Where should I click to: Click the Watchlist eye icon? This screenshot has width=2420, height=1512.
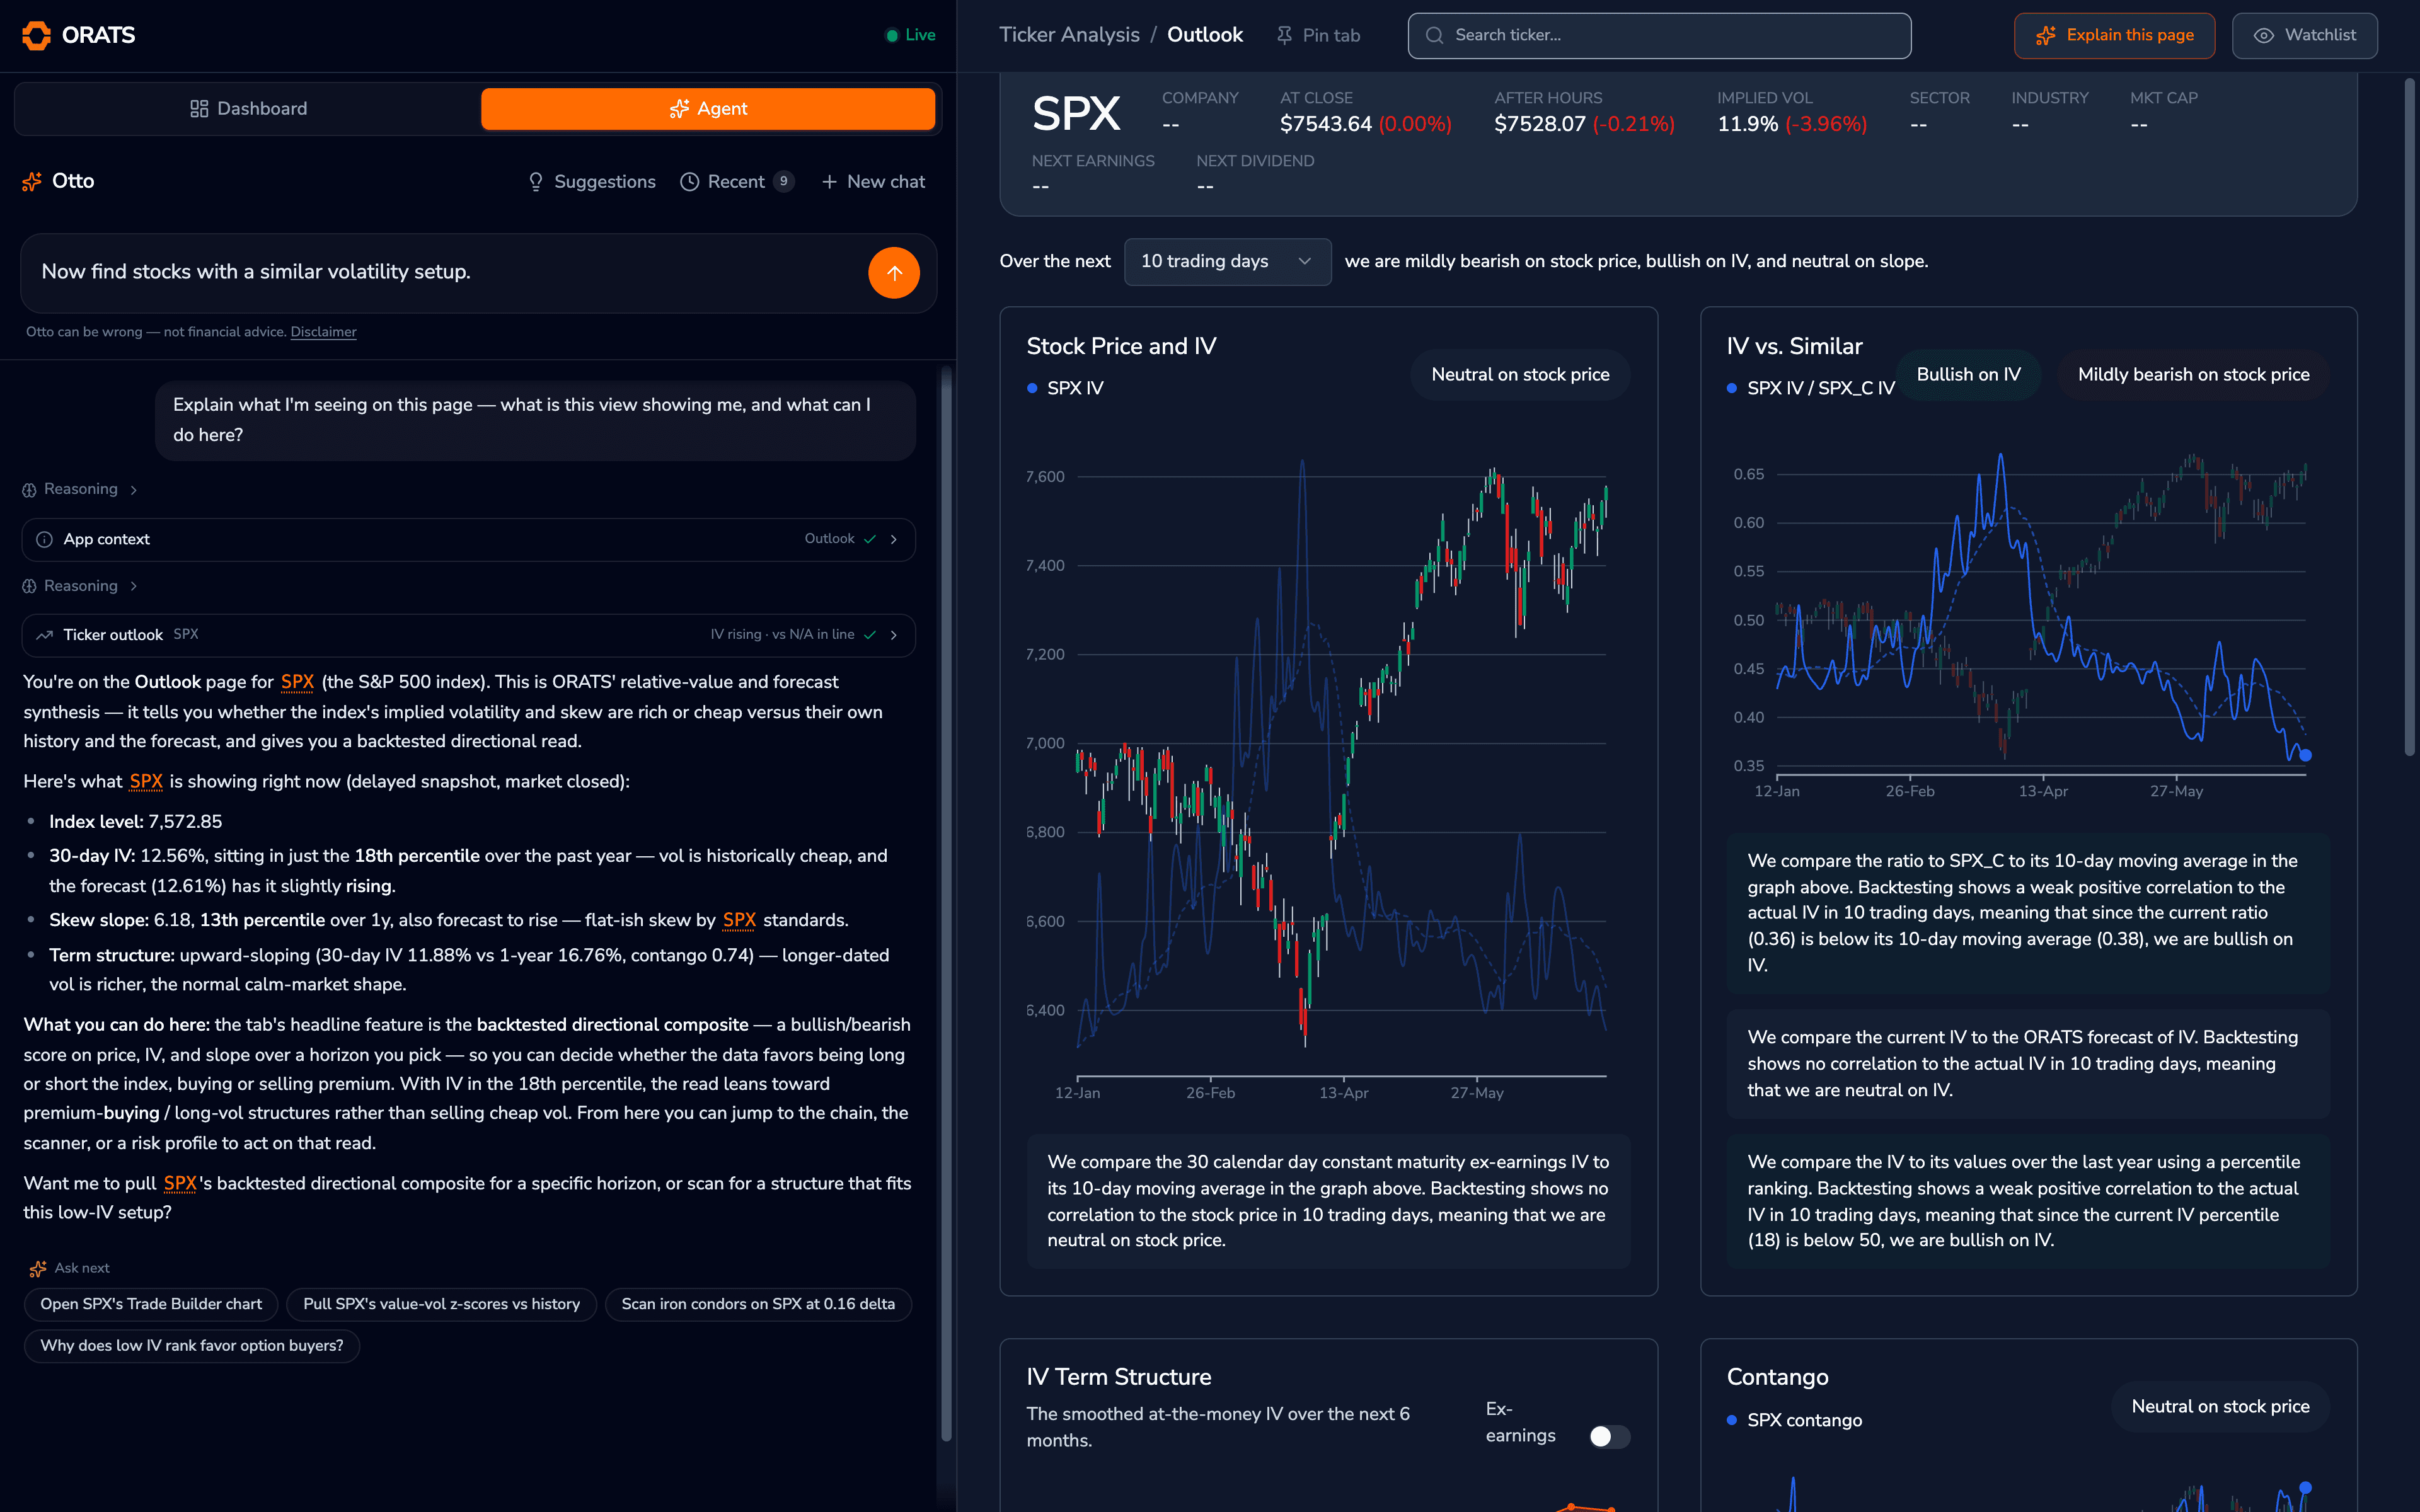[2264, 35]
